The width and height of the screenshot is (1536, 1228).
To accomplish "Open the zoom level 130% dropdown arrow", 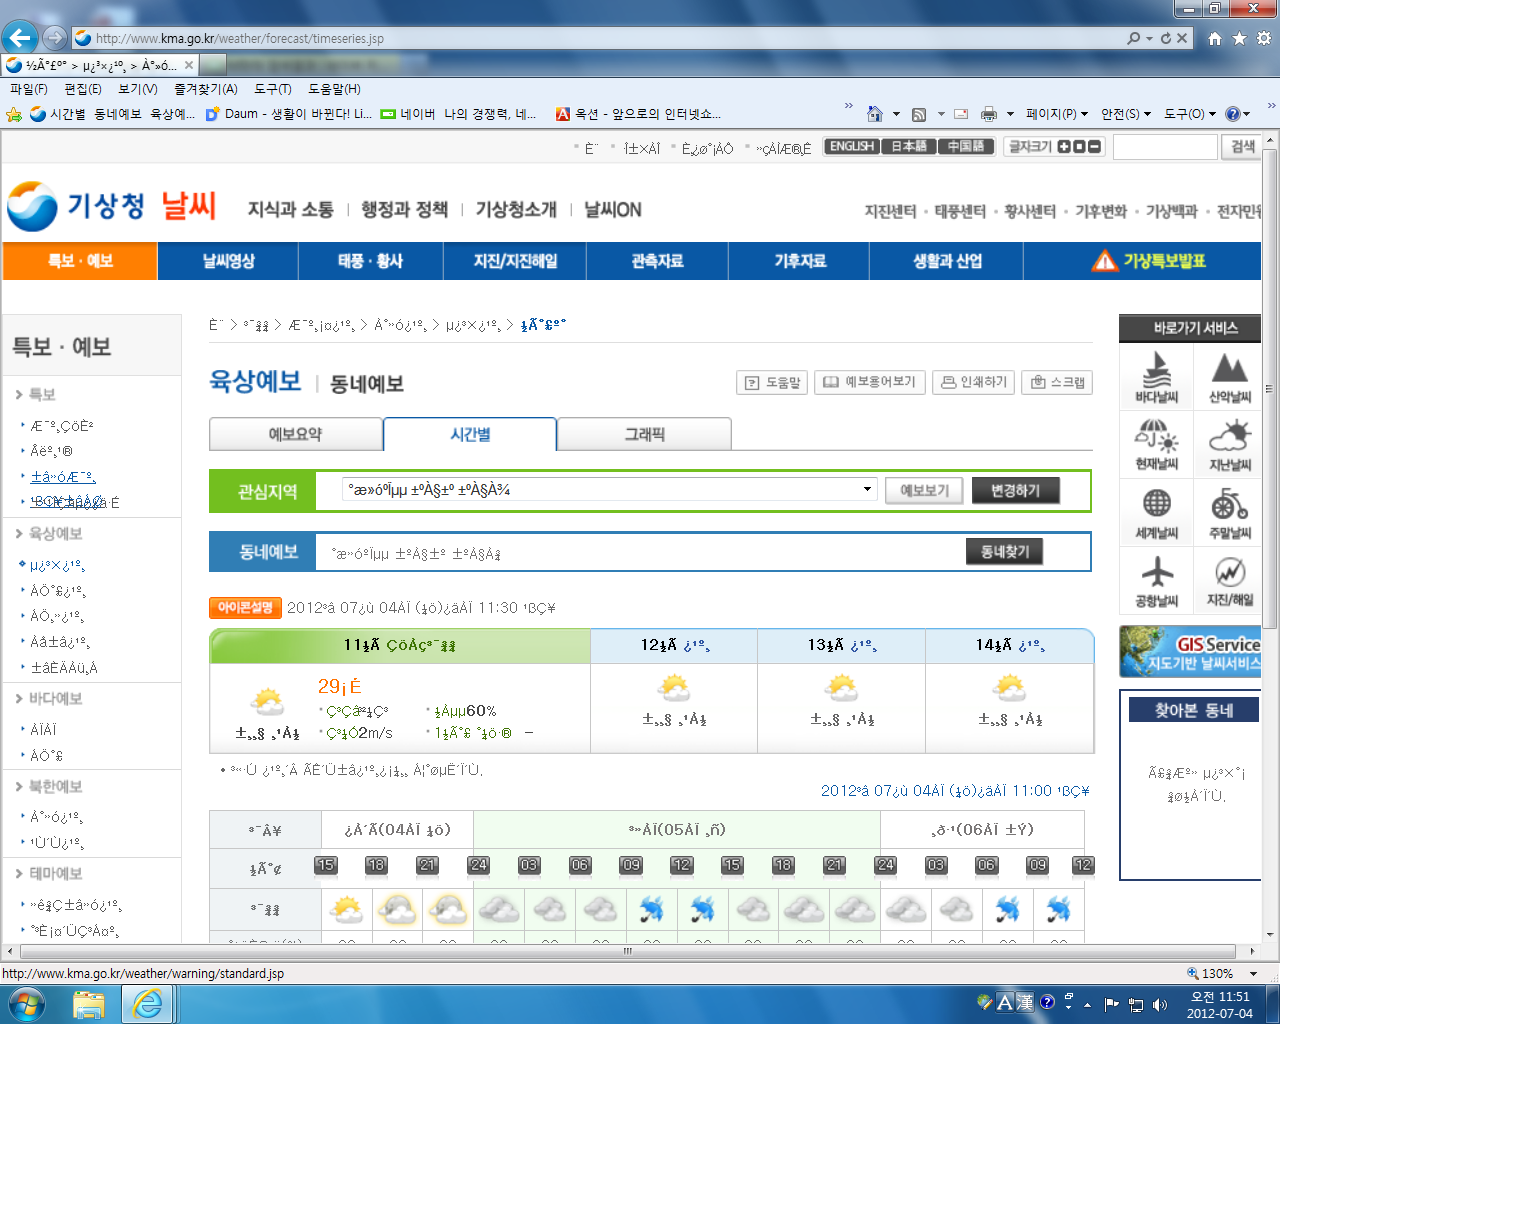I will 1253,974.
